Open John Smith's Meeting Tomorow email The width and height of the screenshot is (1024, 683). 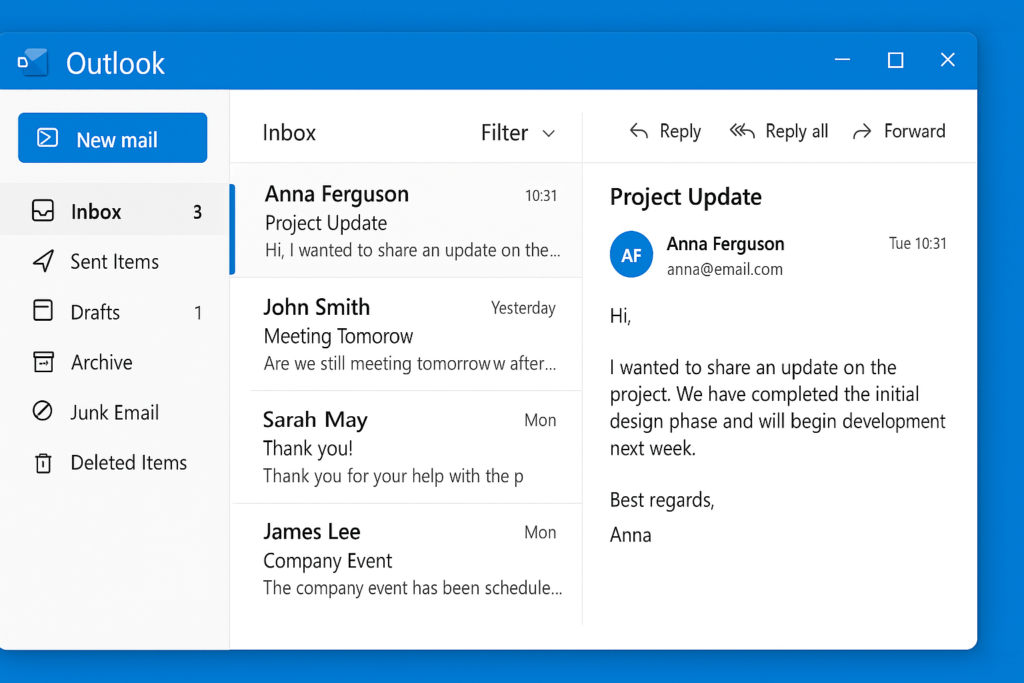[406, 334]
